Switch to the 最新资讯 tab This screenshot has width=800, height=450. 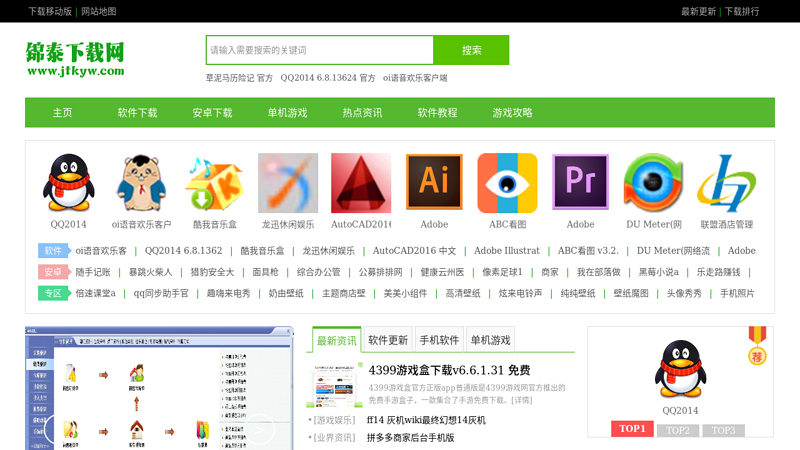337,340
